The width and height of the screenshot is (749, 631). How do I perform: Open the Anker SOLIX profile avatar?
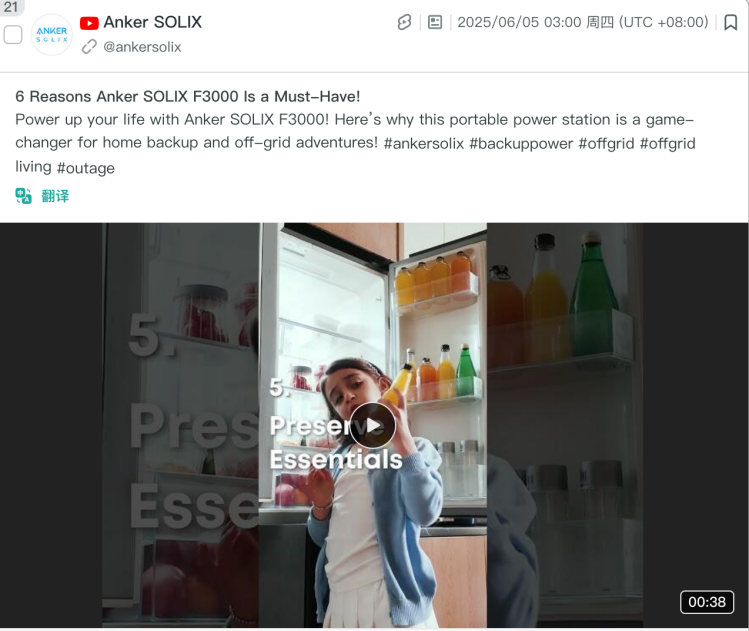52,35
